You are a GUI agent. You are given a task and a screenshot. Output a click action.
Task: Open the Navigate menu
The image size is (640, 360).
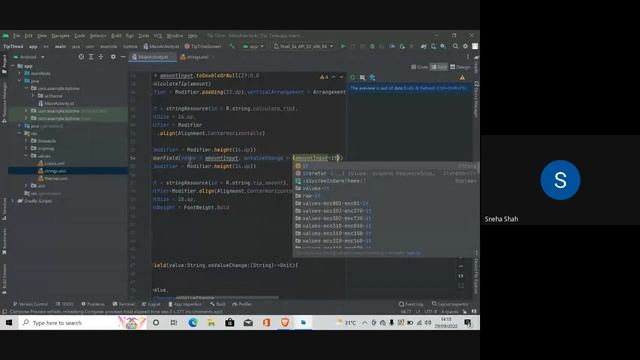pos(60,36)
